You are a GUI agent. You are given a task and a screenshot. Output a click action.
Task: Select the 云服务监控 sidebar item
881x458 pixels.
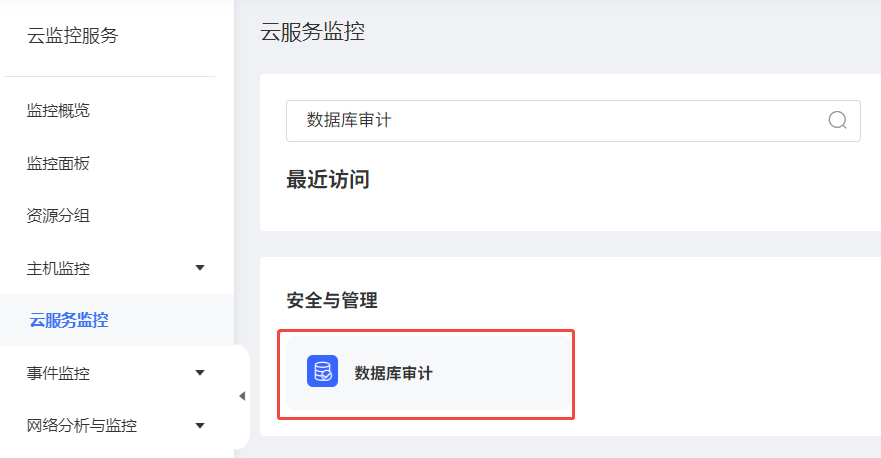69,321
